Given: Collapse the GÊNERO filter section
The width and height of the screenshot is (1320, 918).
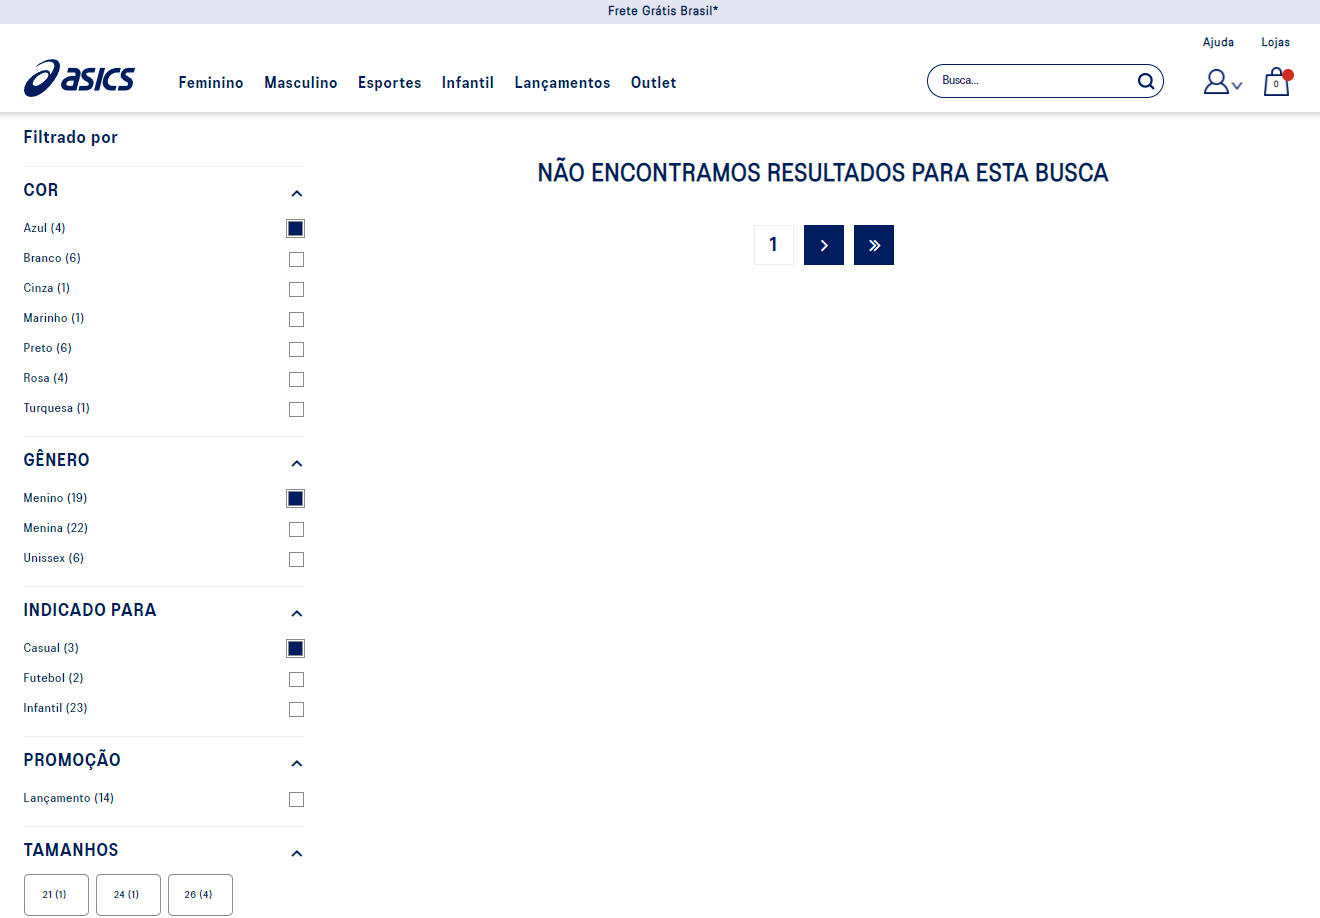Looking at the screenshot, I should (296, 463).
